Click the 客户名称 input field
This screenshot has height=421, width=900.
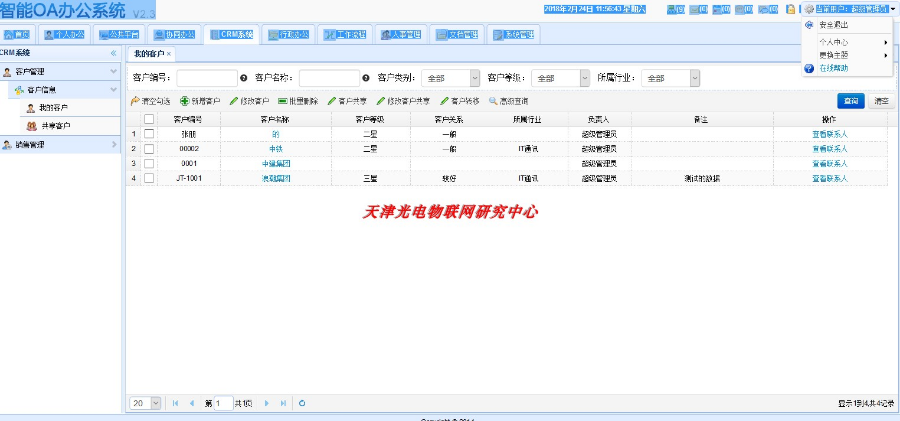pos(329,78)
